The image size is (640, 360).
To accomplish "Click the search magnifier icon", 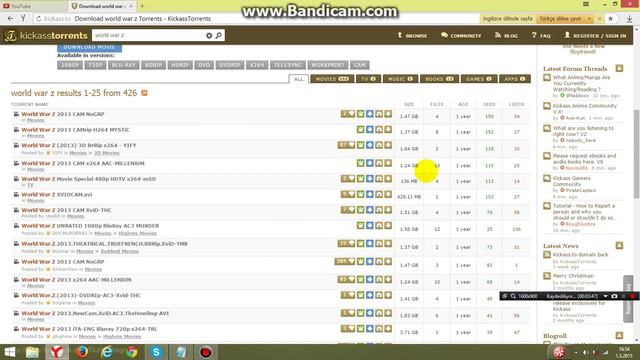I will [x=219, y=36].
